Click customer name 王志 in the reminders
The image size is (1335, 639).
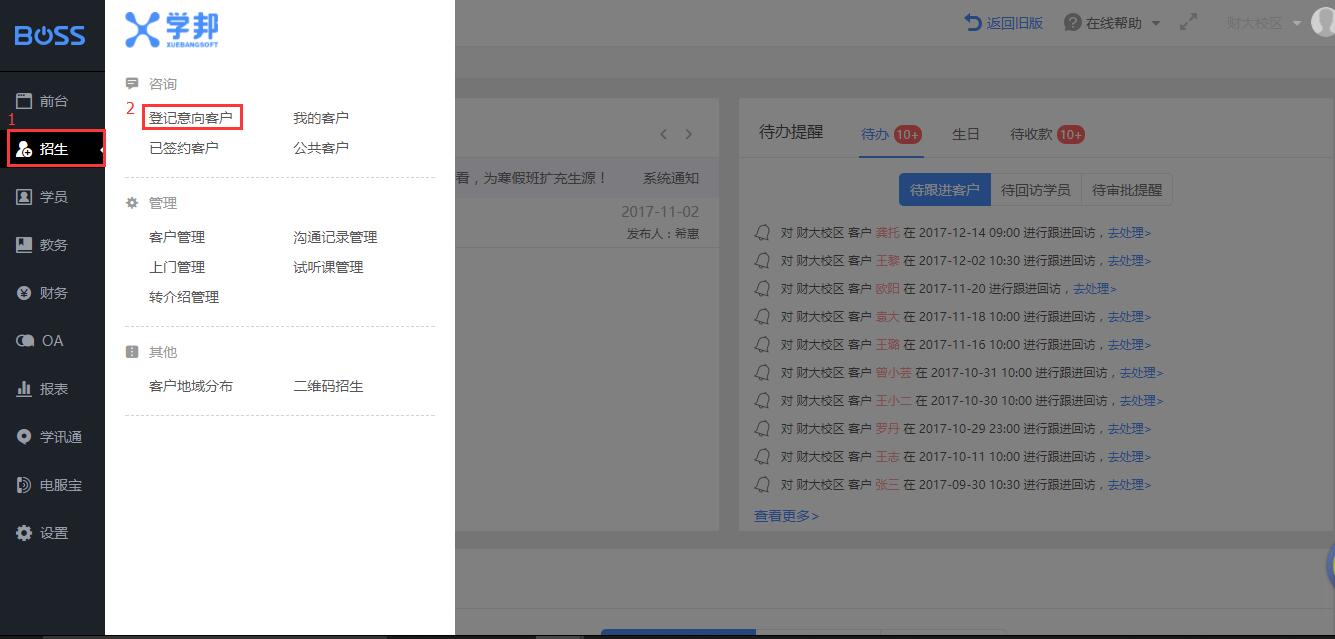887,457
